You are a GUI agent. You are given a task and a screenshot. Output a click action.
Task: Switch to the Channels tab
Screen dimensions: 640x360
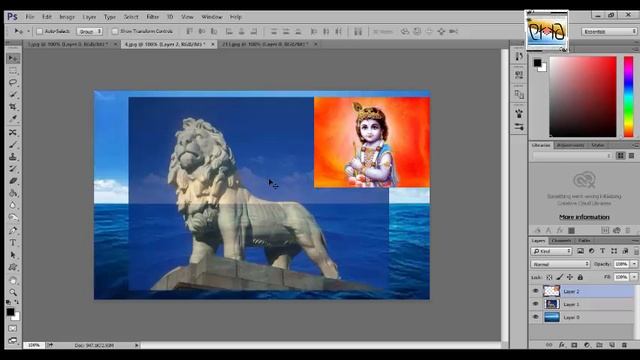561,240
